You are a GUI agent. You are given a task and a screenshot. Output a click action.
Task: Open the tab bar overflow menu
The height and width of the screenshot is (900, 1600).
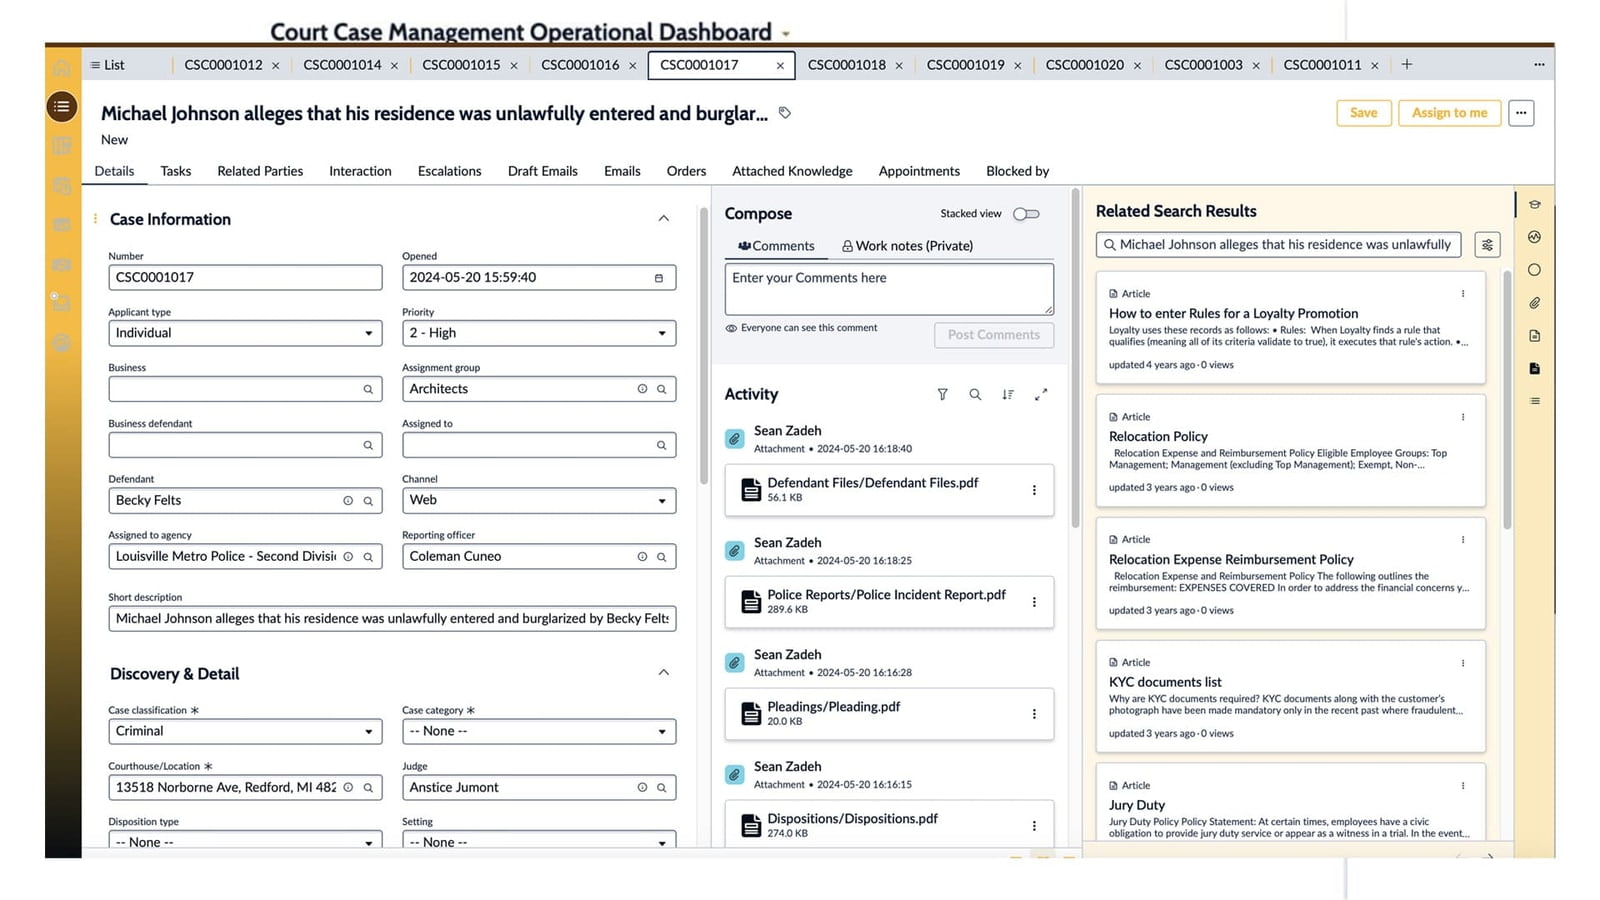tap(1539, 65)
